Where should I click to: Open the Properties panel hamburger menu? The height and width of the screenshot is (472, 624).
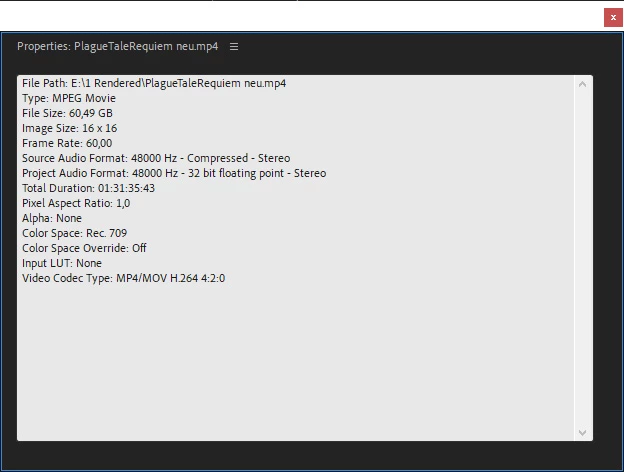pyautogui.click(x=234, y=47)
